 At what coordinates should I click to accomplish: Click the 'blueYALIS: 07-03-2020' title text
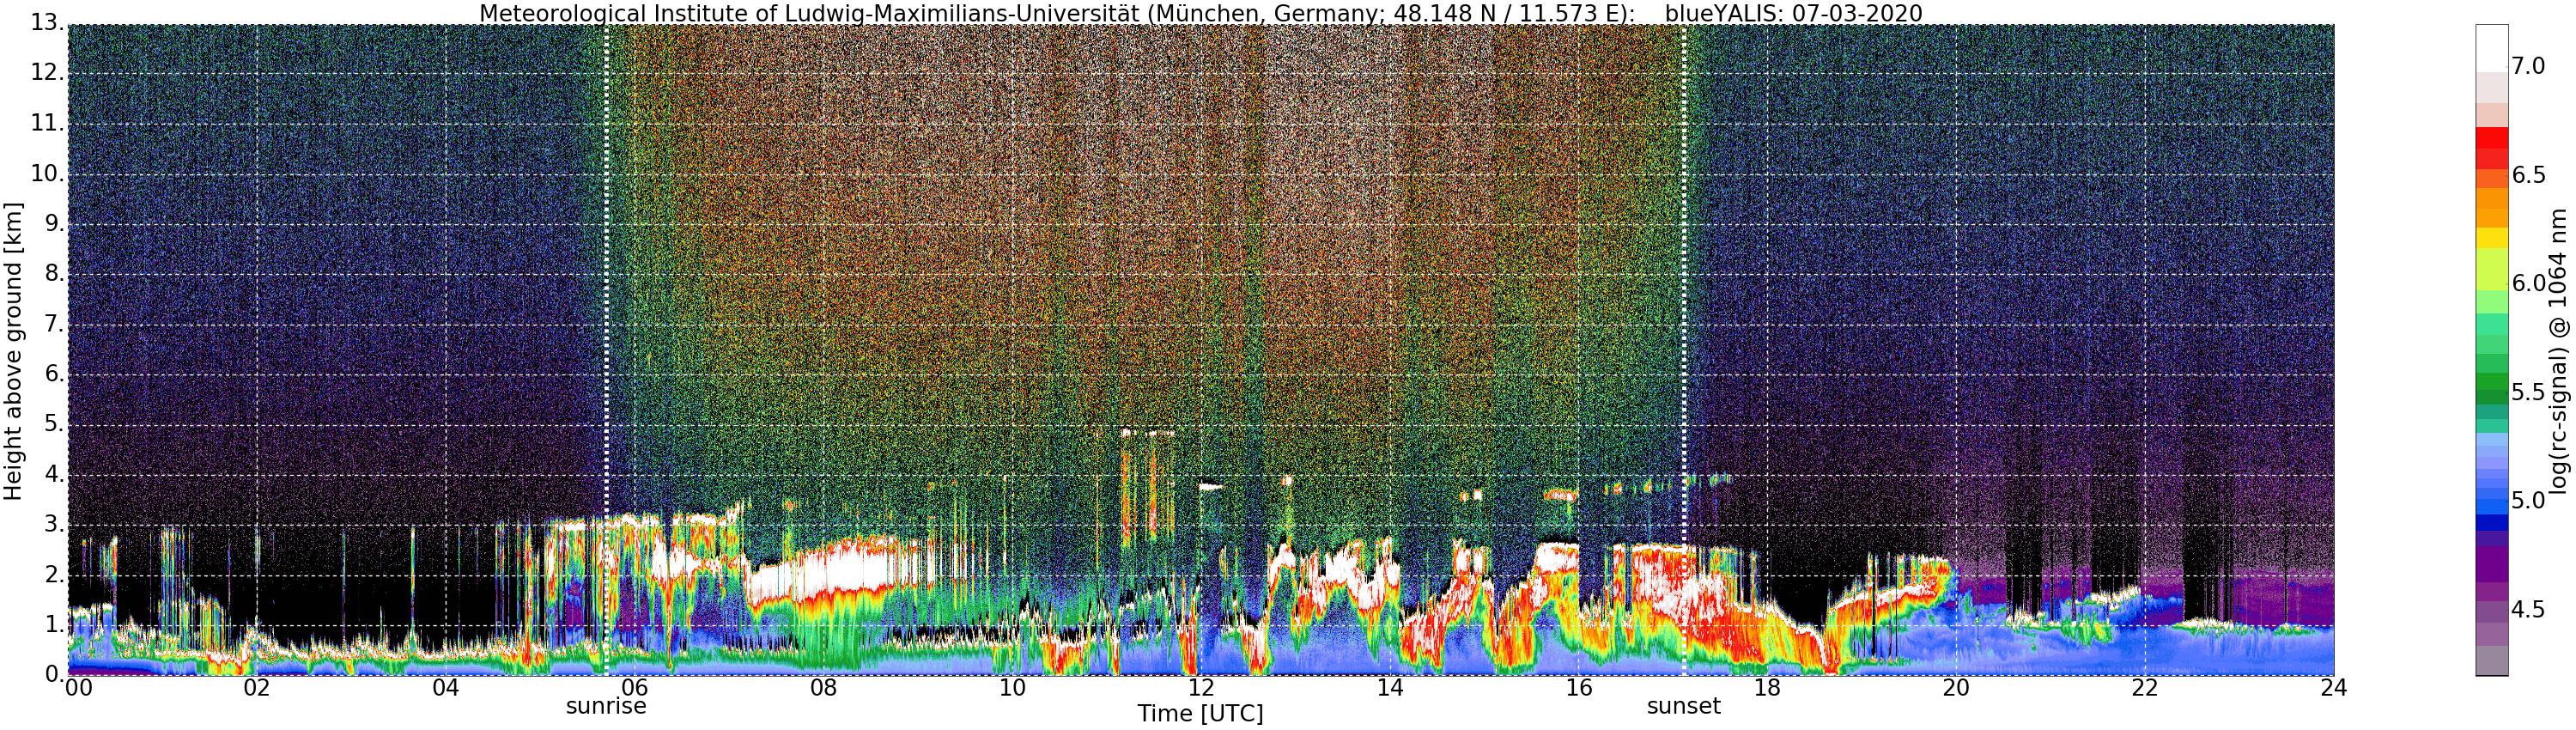pos(1794,13)
